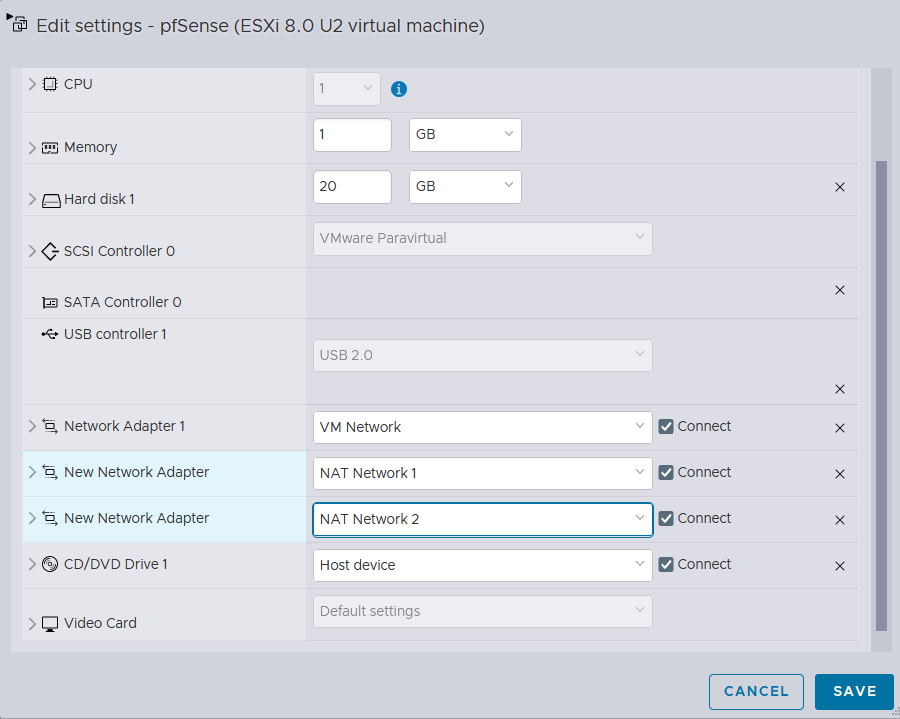Screen dimensions: 900x719
Task: Expand the NAT Network 1 adapter row
Action: coord(32,472)
